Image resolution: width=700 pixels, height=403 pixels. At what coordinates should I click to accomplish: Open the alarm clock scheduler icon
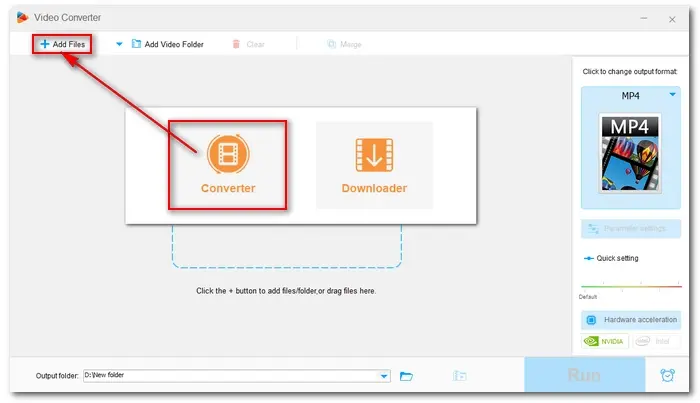(667, 375)
